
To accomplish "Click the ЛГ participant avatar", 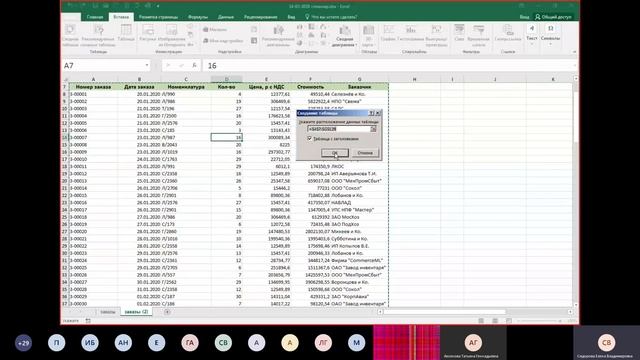I will click(323, 343).
